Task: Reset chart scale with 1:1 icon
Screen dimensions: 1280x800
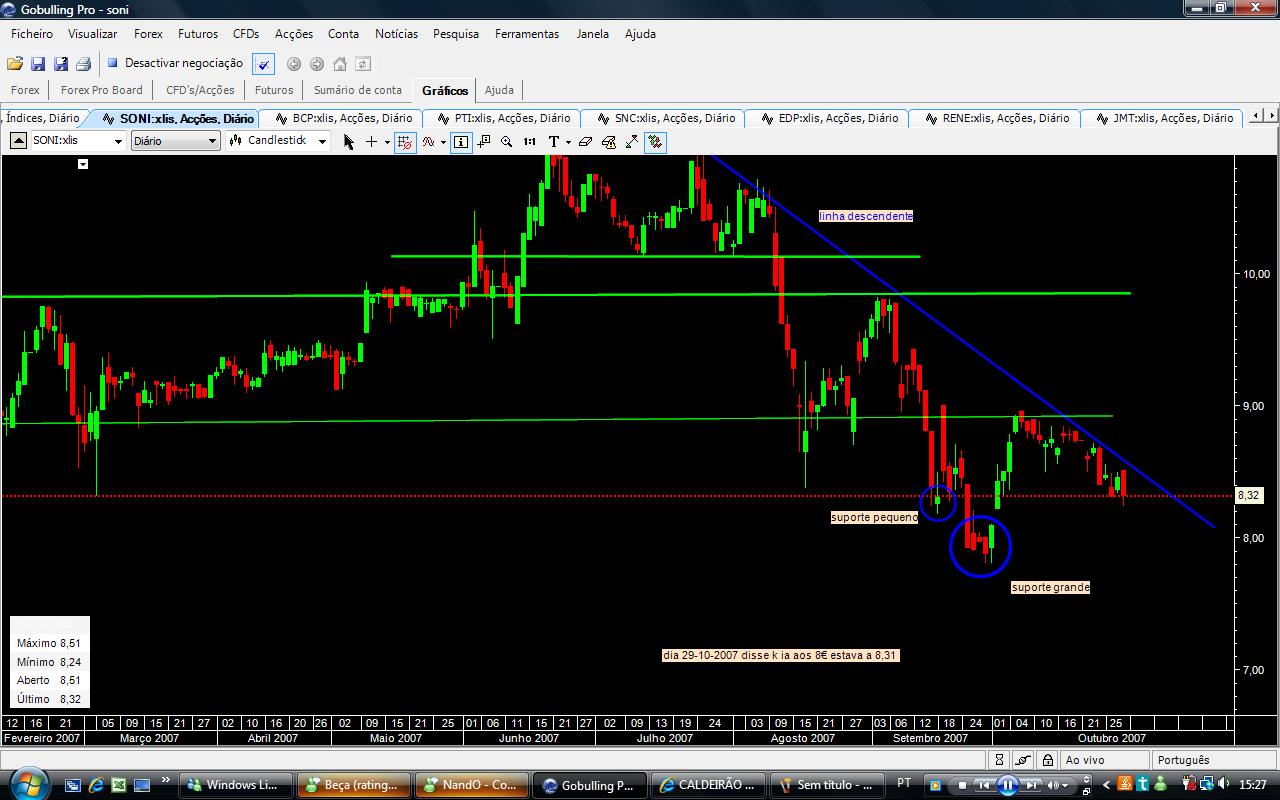Action: point(530,141)
